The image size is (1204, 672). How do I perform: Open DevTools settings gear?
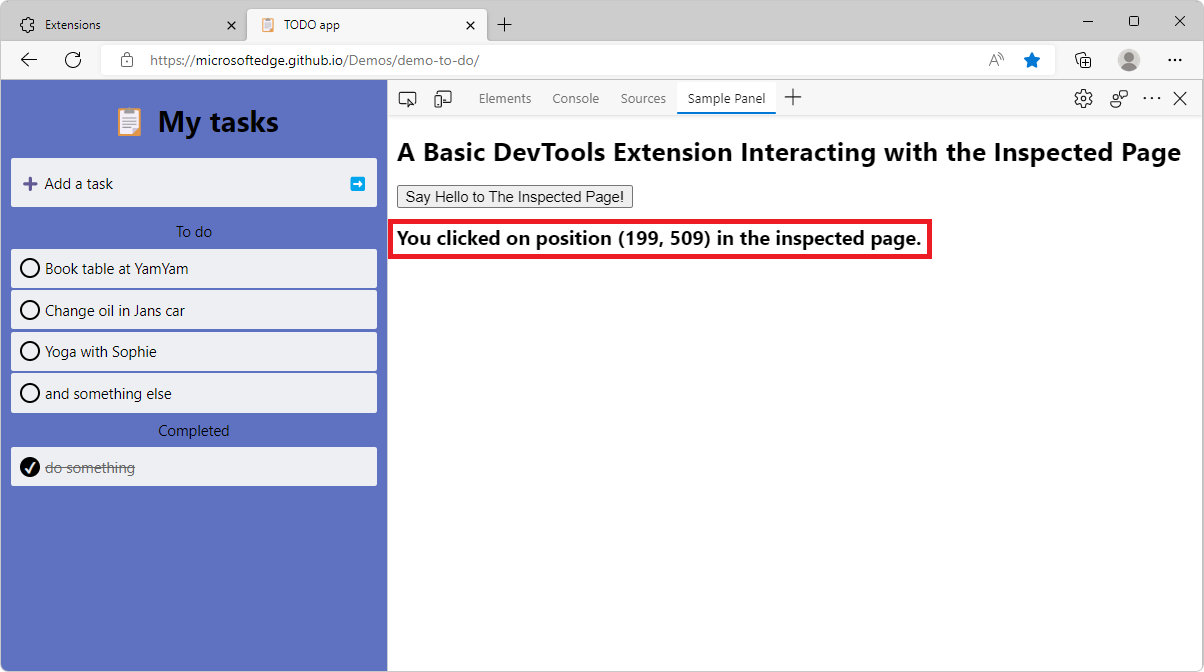click(x=1083, y=98)
